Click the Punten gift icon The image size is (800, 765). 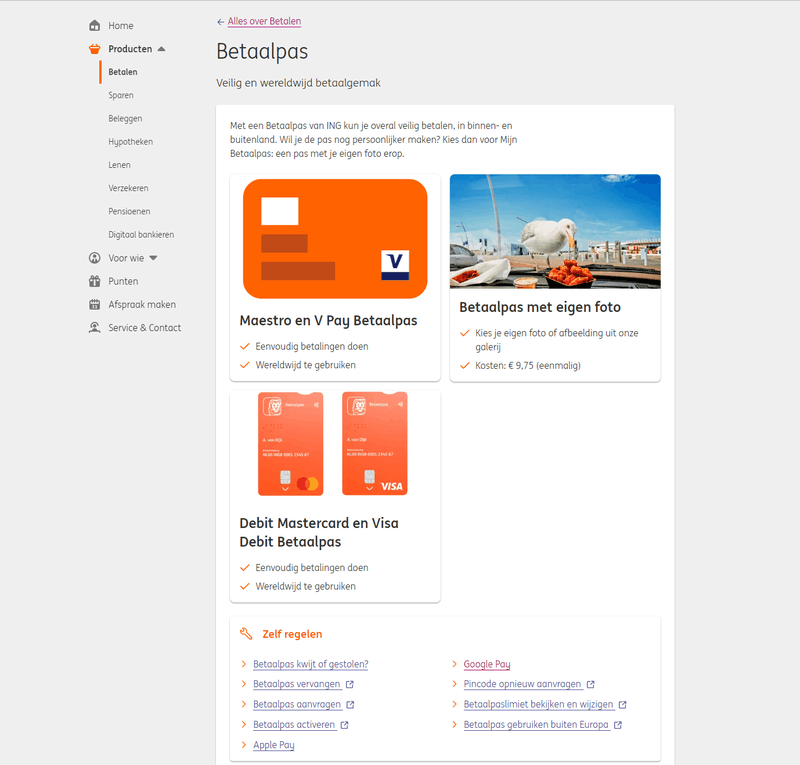(94, 281)
